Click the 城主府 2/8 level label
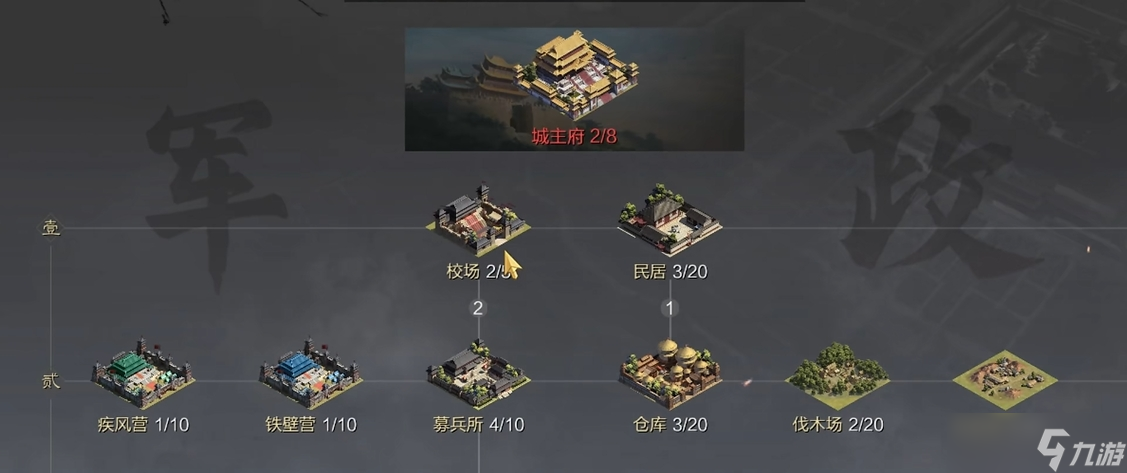This screenshot has height=473, width=1127. 574,137
